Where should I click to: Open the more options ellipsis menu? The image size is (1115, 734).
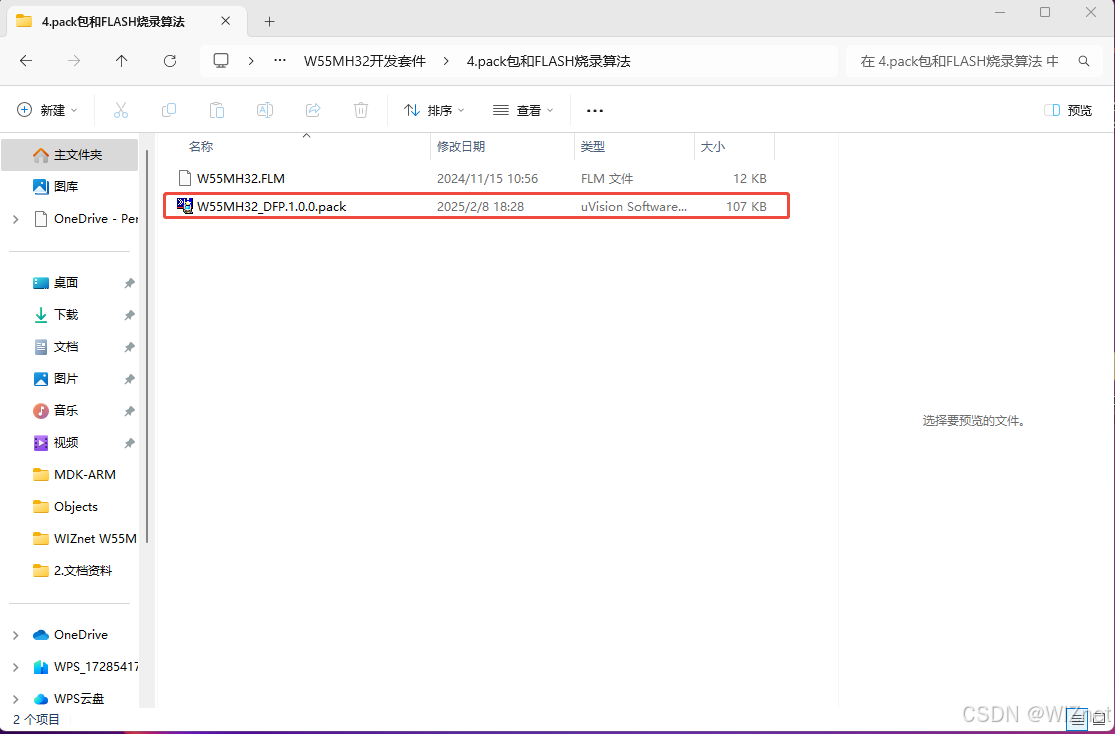click(594, 110)
